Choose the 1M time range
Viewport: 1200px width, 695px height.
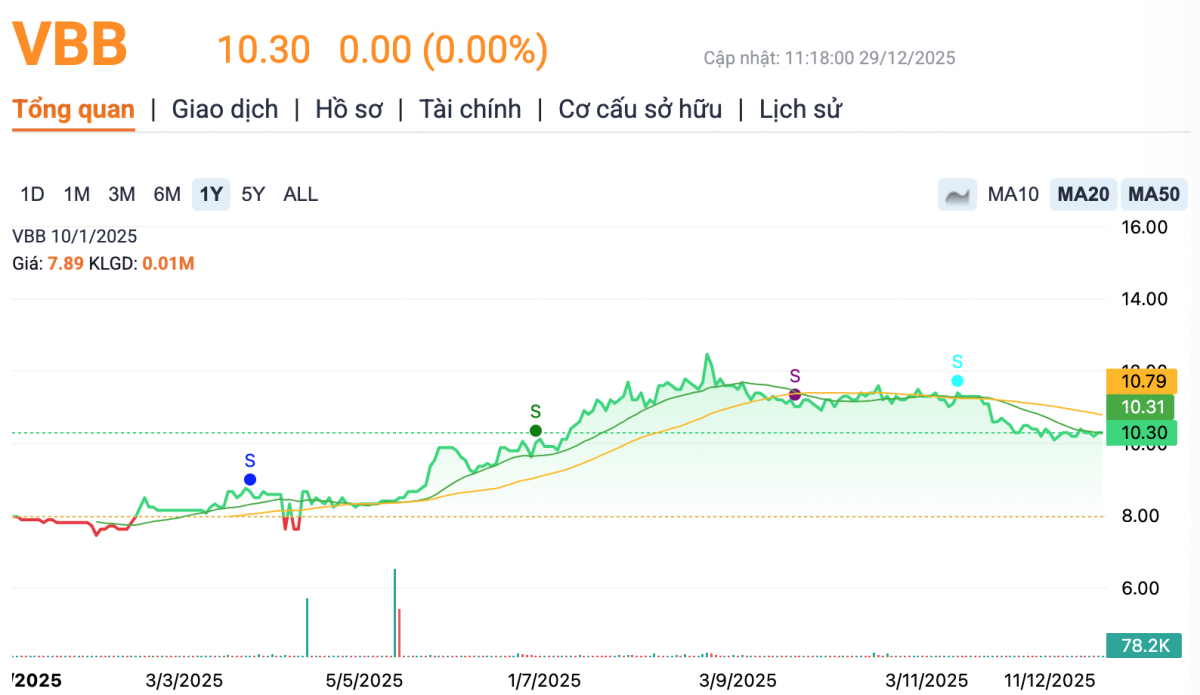point(77,194)
